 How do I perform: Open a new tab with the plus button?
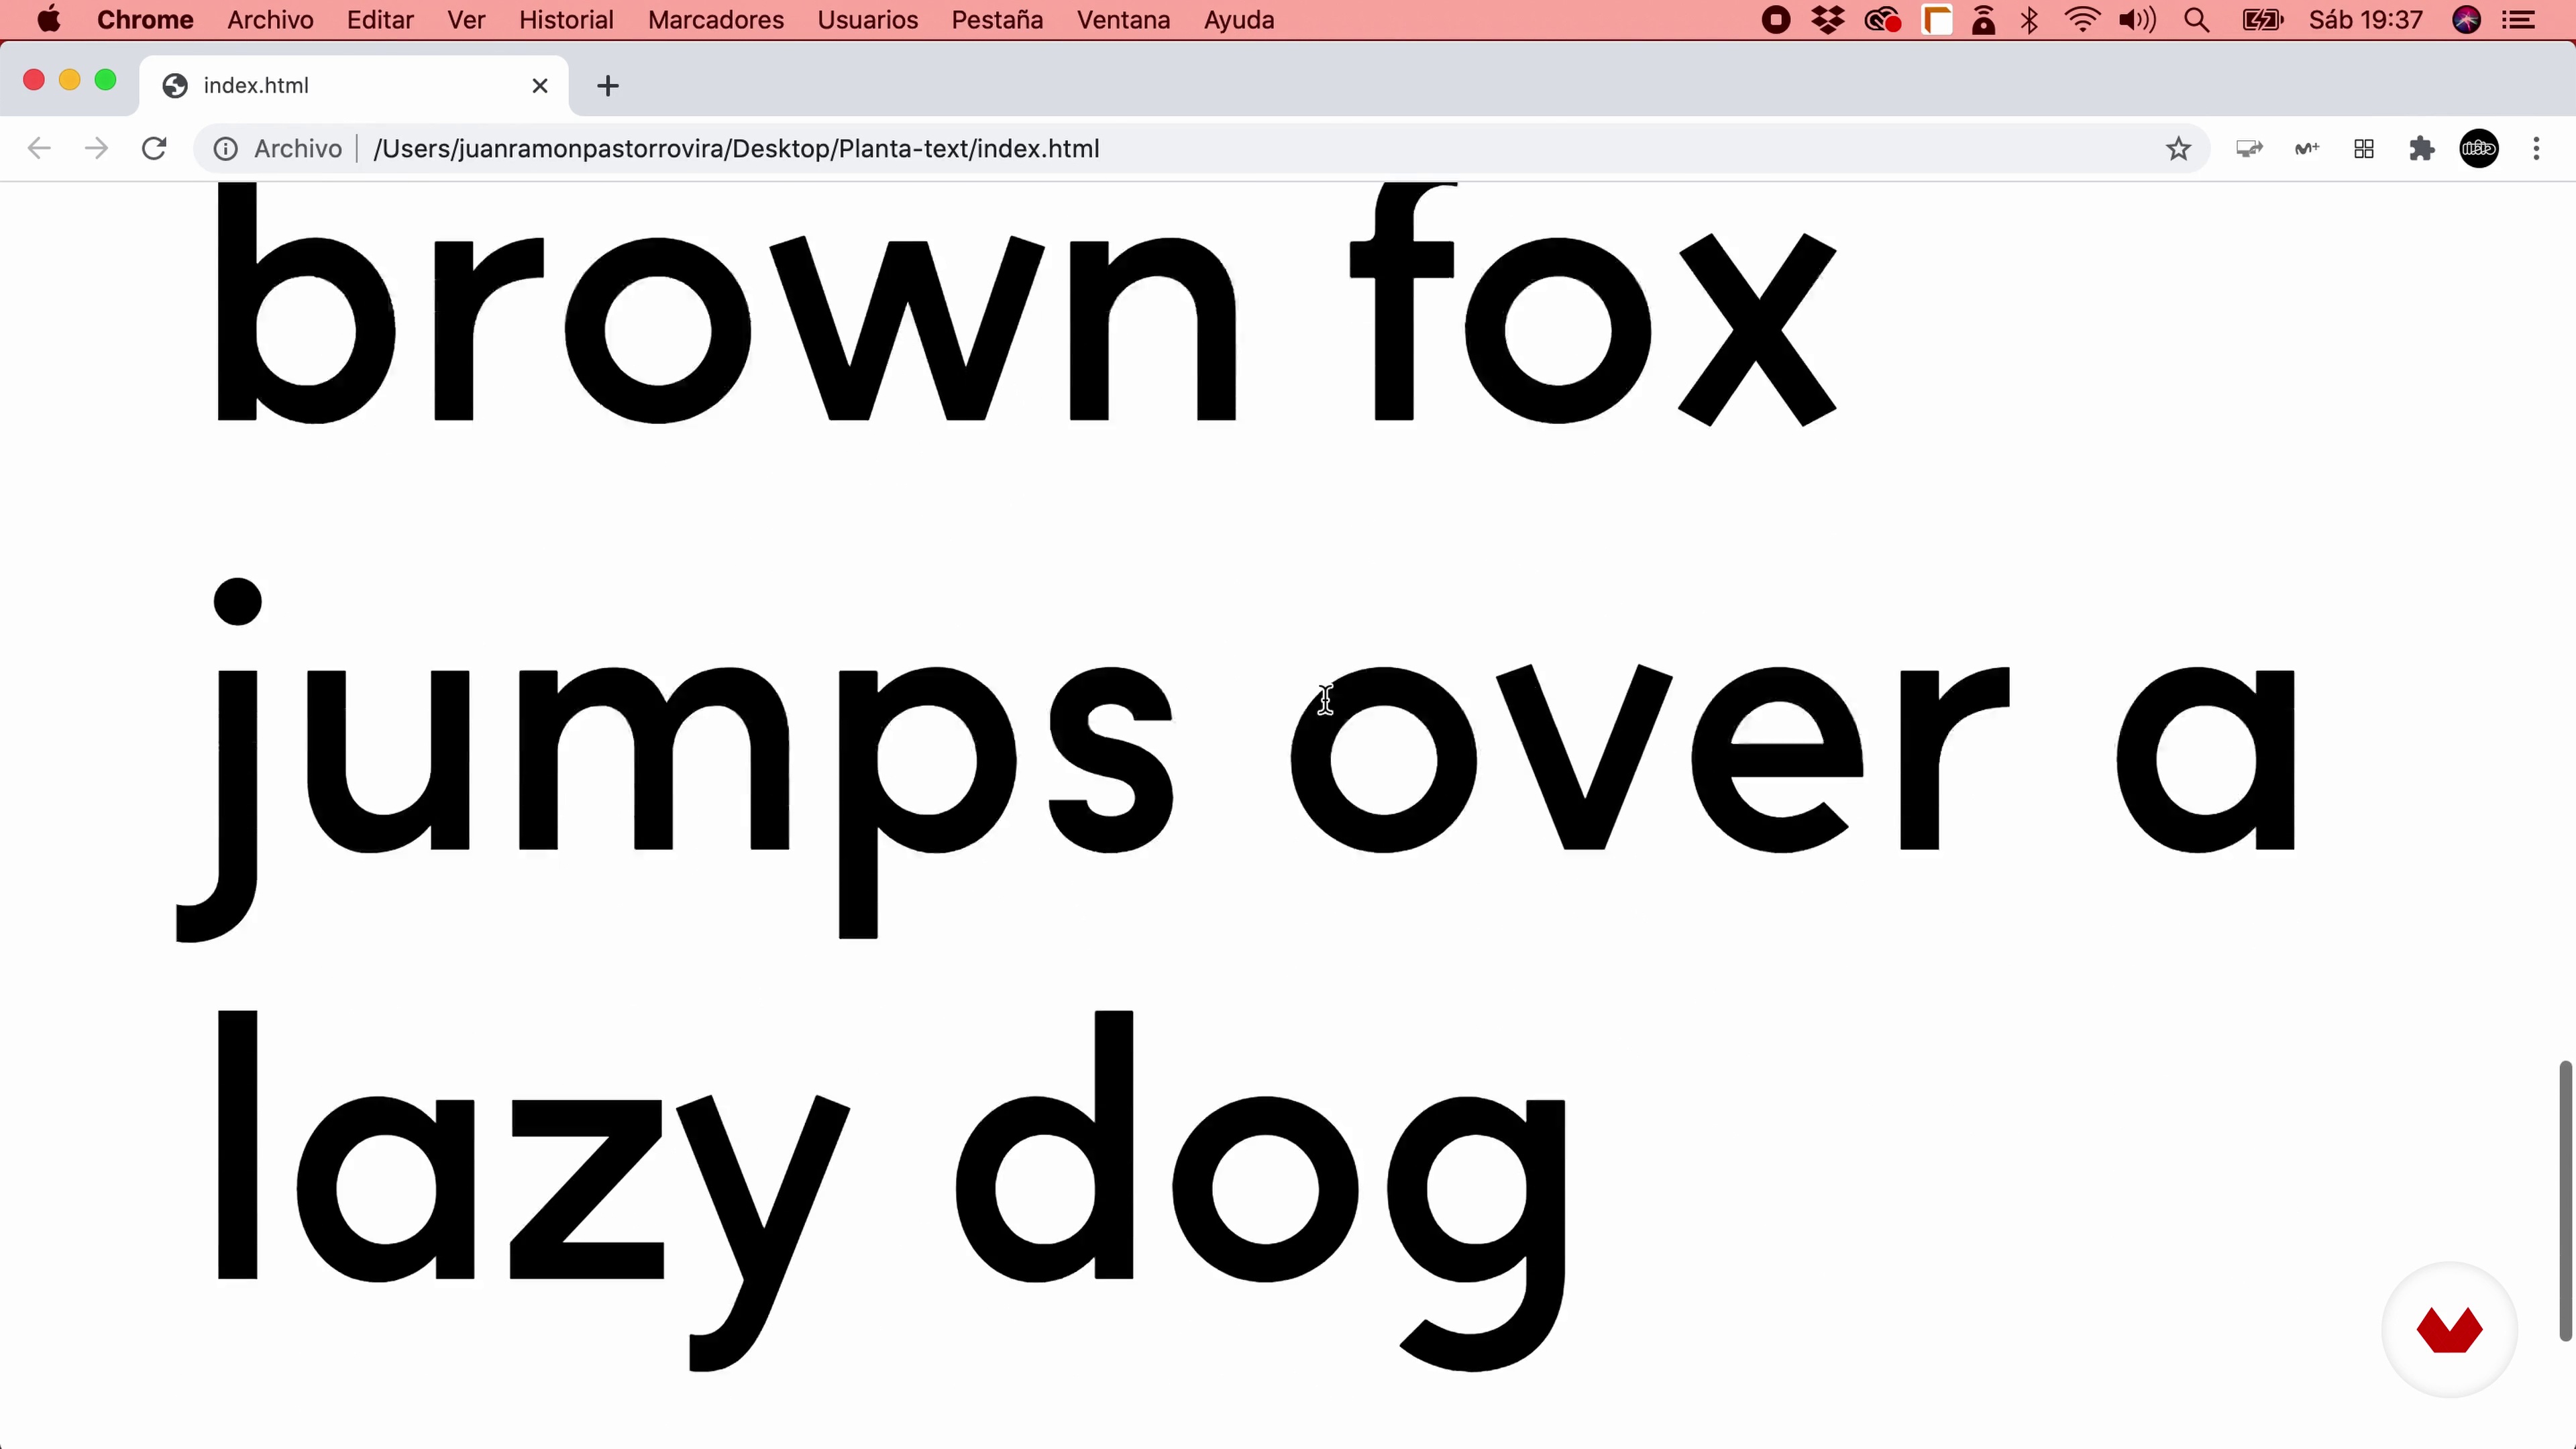(607, 86)
